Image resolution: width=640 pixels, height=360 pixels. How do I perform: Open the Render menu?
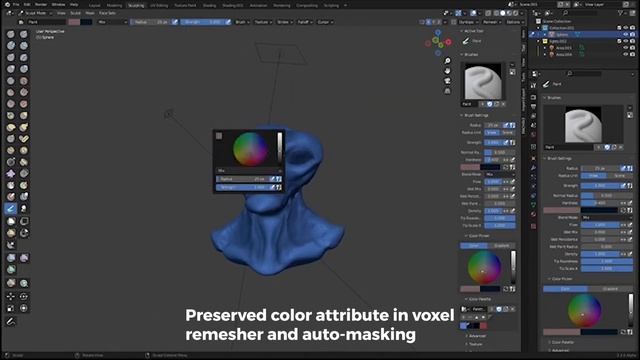40,4
